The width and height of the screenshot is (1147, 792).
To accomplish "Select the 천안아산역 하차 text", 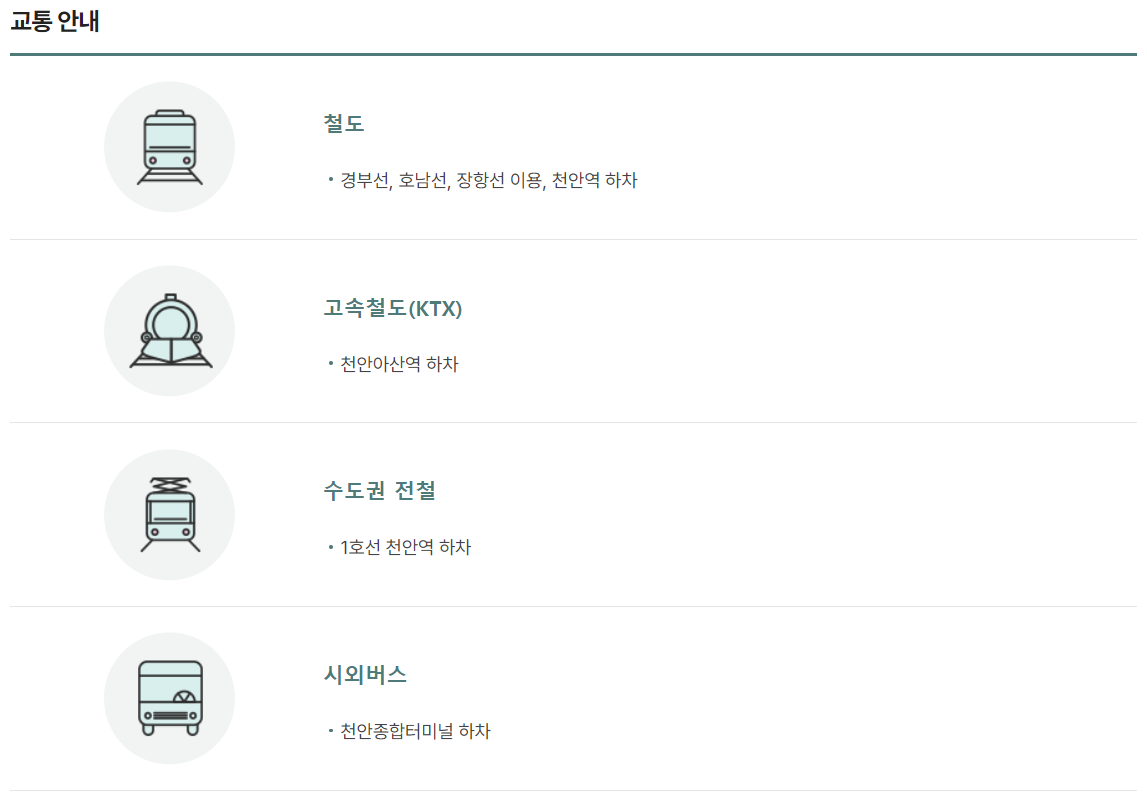I will [399, 364].
